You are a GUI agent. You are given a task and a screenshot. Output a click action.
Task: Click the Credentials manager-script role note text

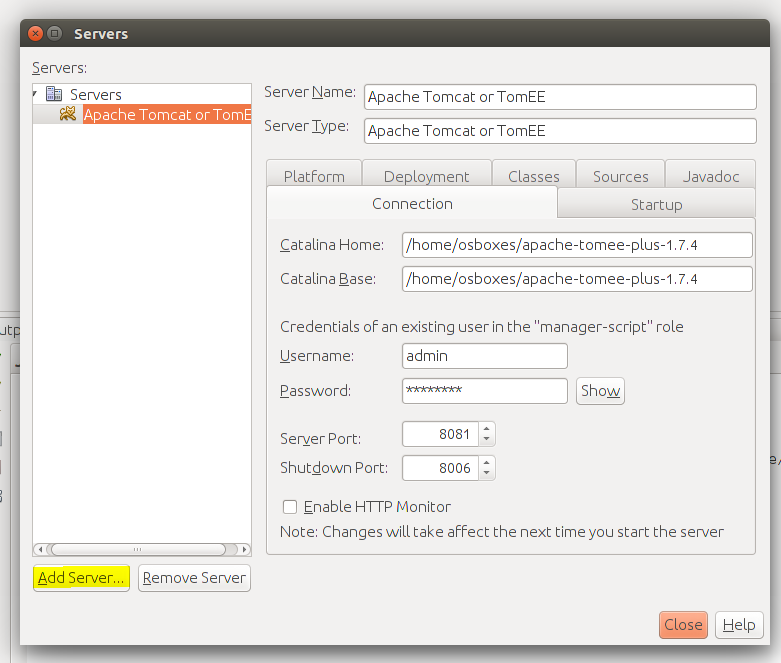coord(482,327)
